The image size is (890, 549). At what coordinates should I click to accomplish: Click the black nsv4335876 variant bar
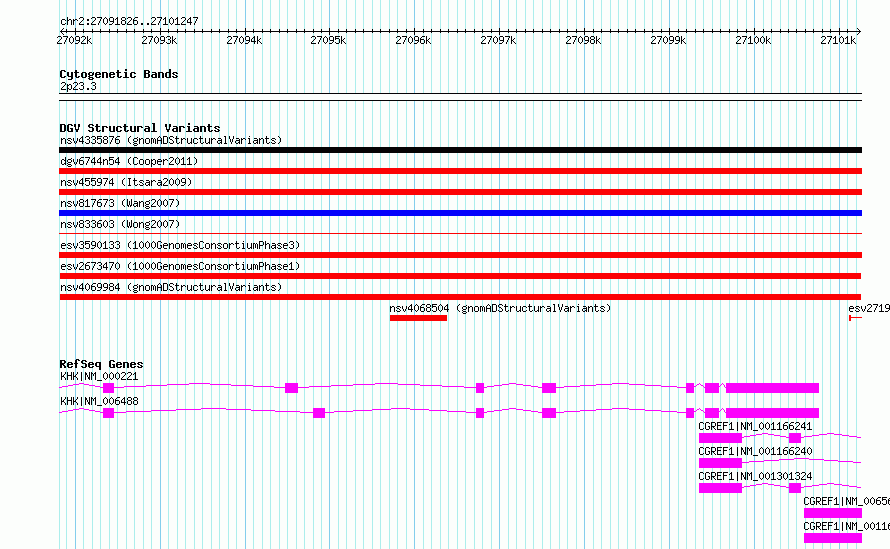point(460,150)
